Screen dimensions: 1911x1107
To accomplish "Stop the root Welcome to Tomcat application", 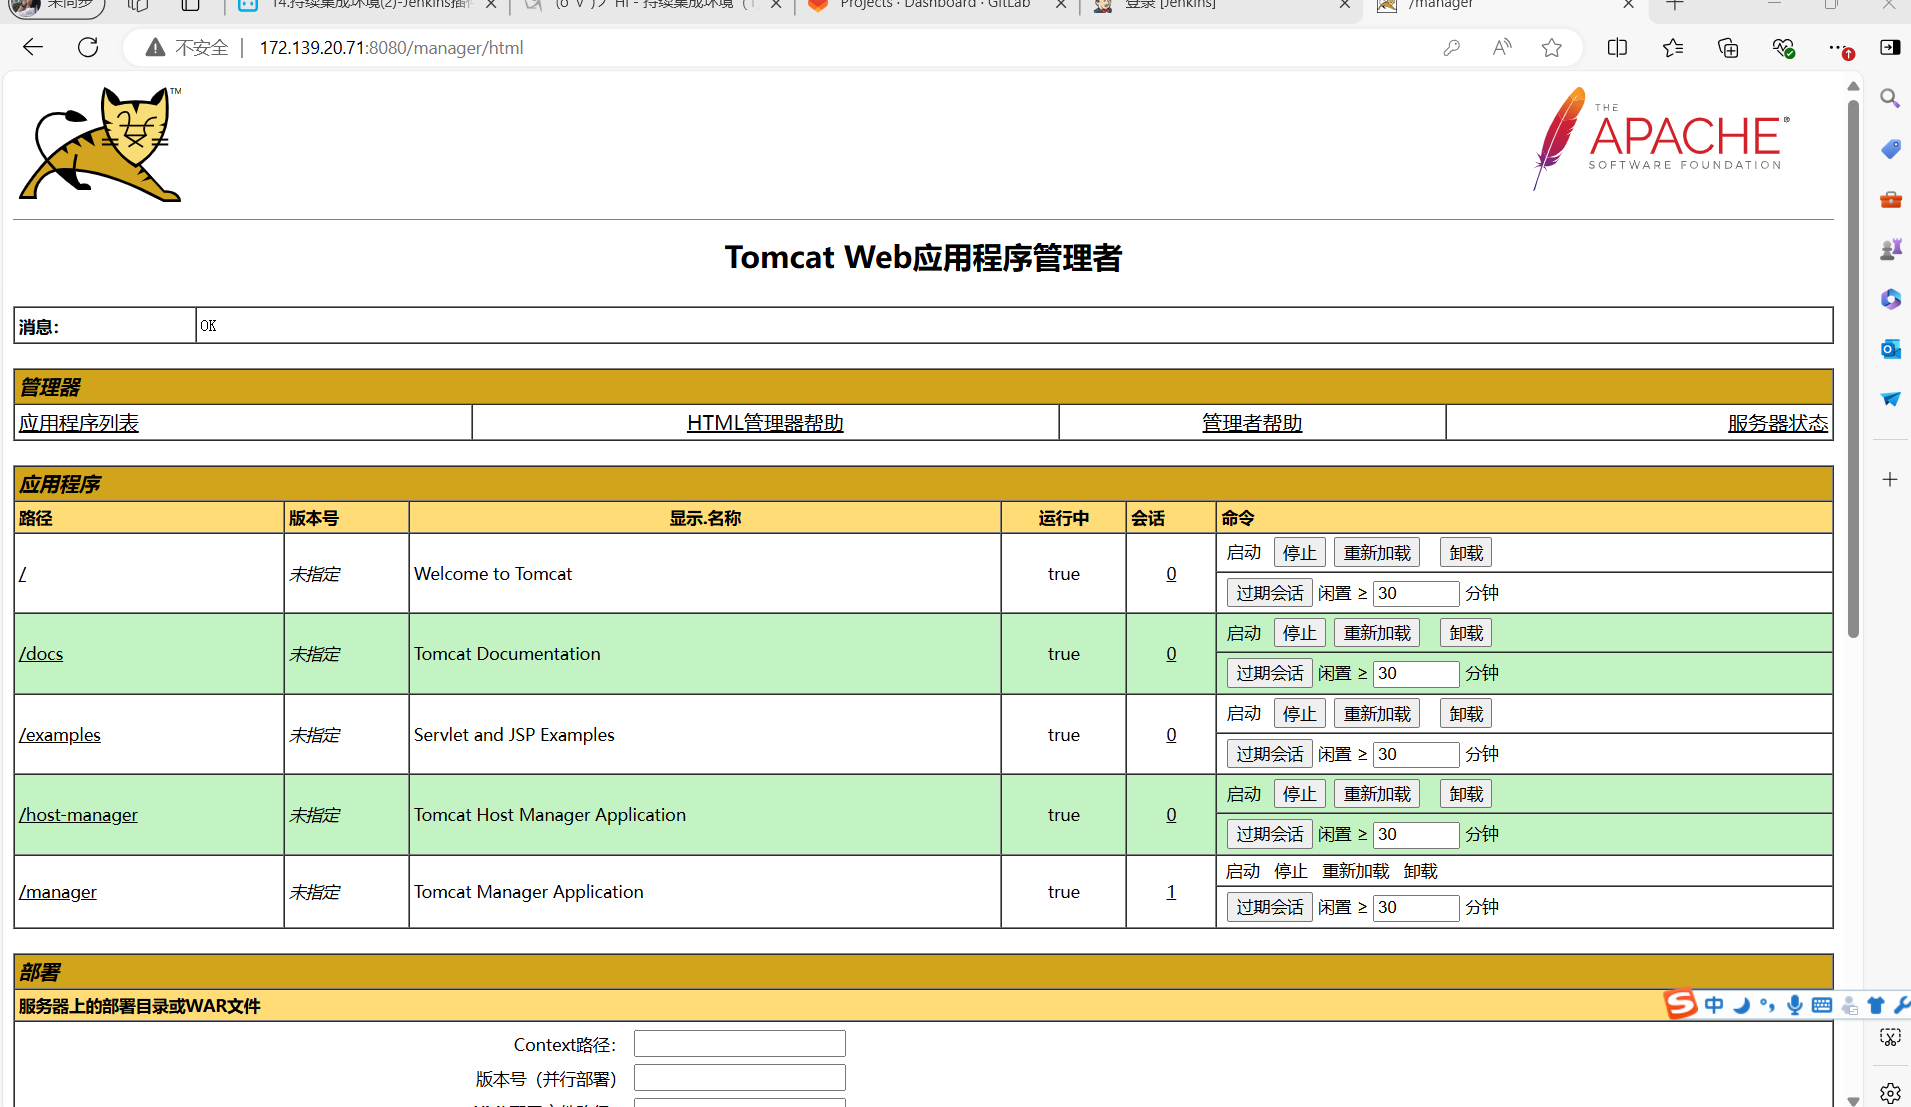I will pyautogui.click(x=1300, y=553).
